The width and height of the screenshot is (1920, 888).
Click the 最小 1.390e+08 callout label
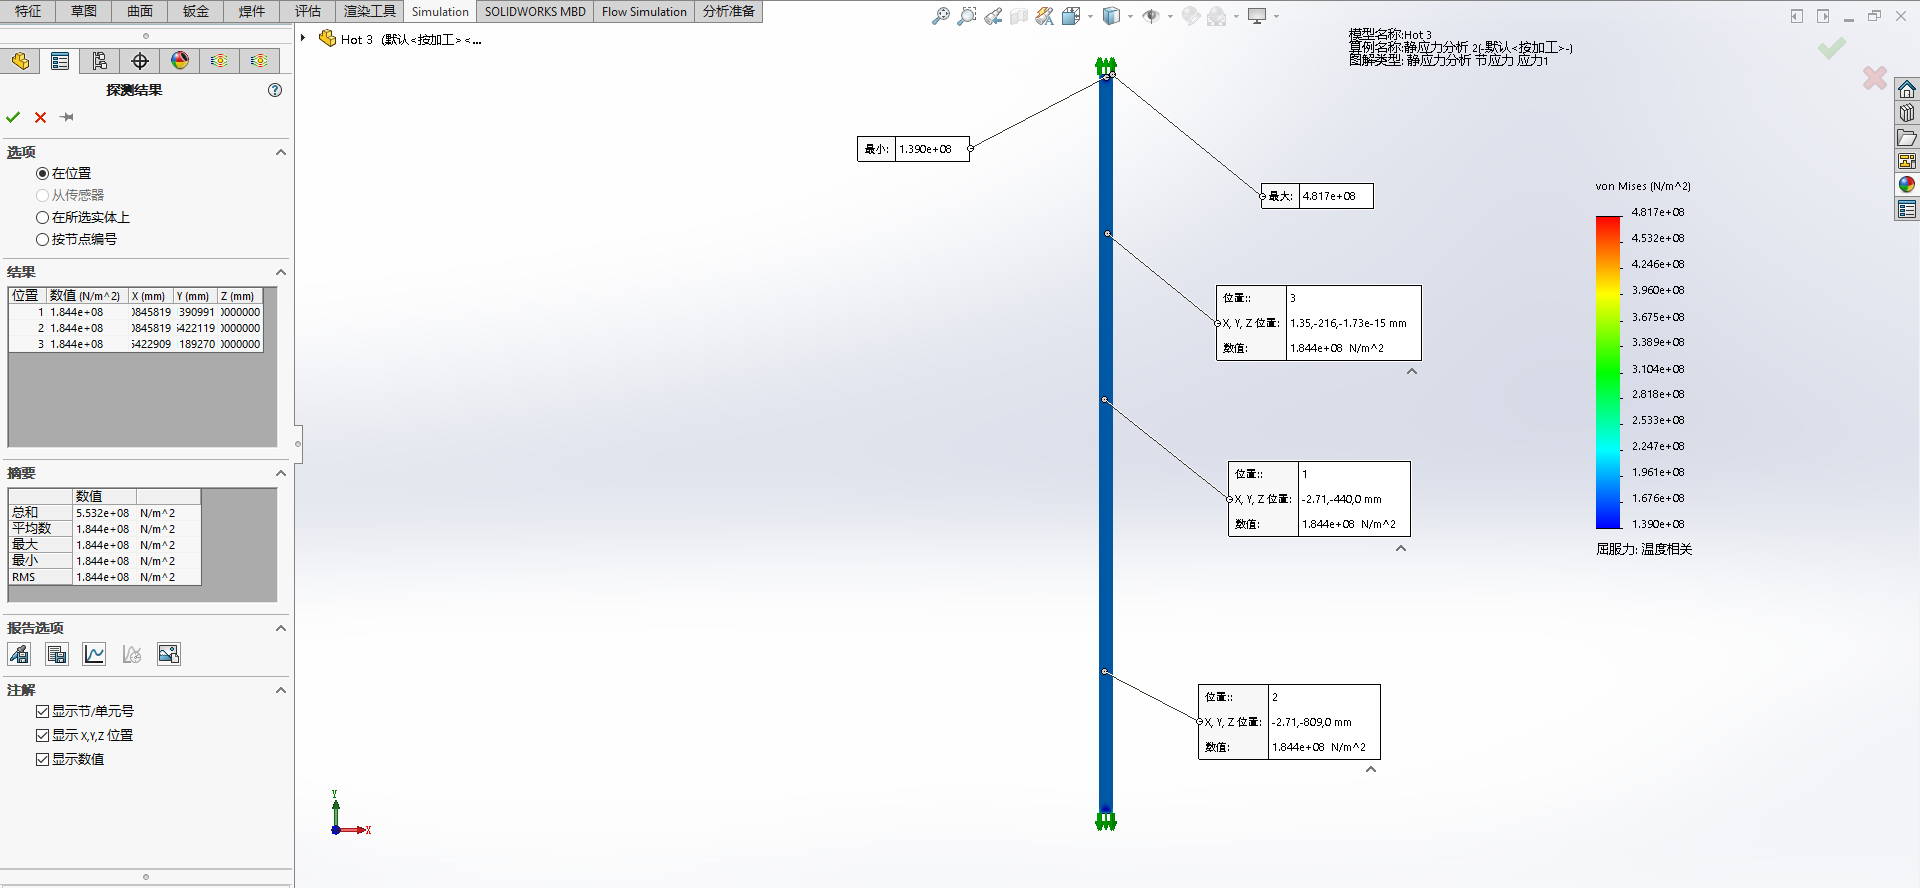[913, 149]
